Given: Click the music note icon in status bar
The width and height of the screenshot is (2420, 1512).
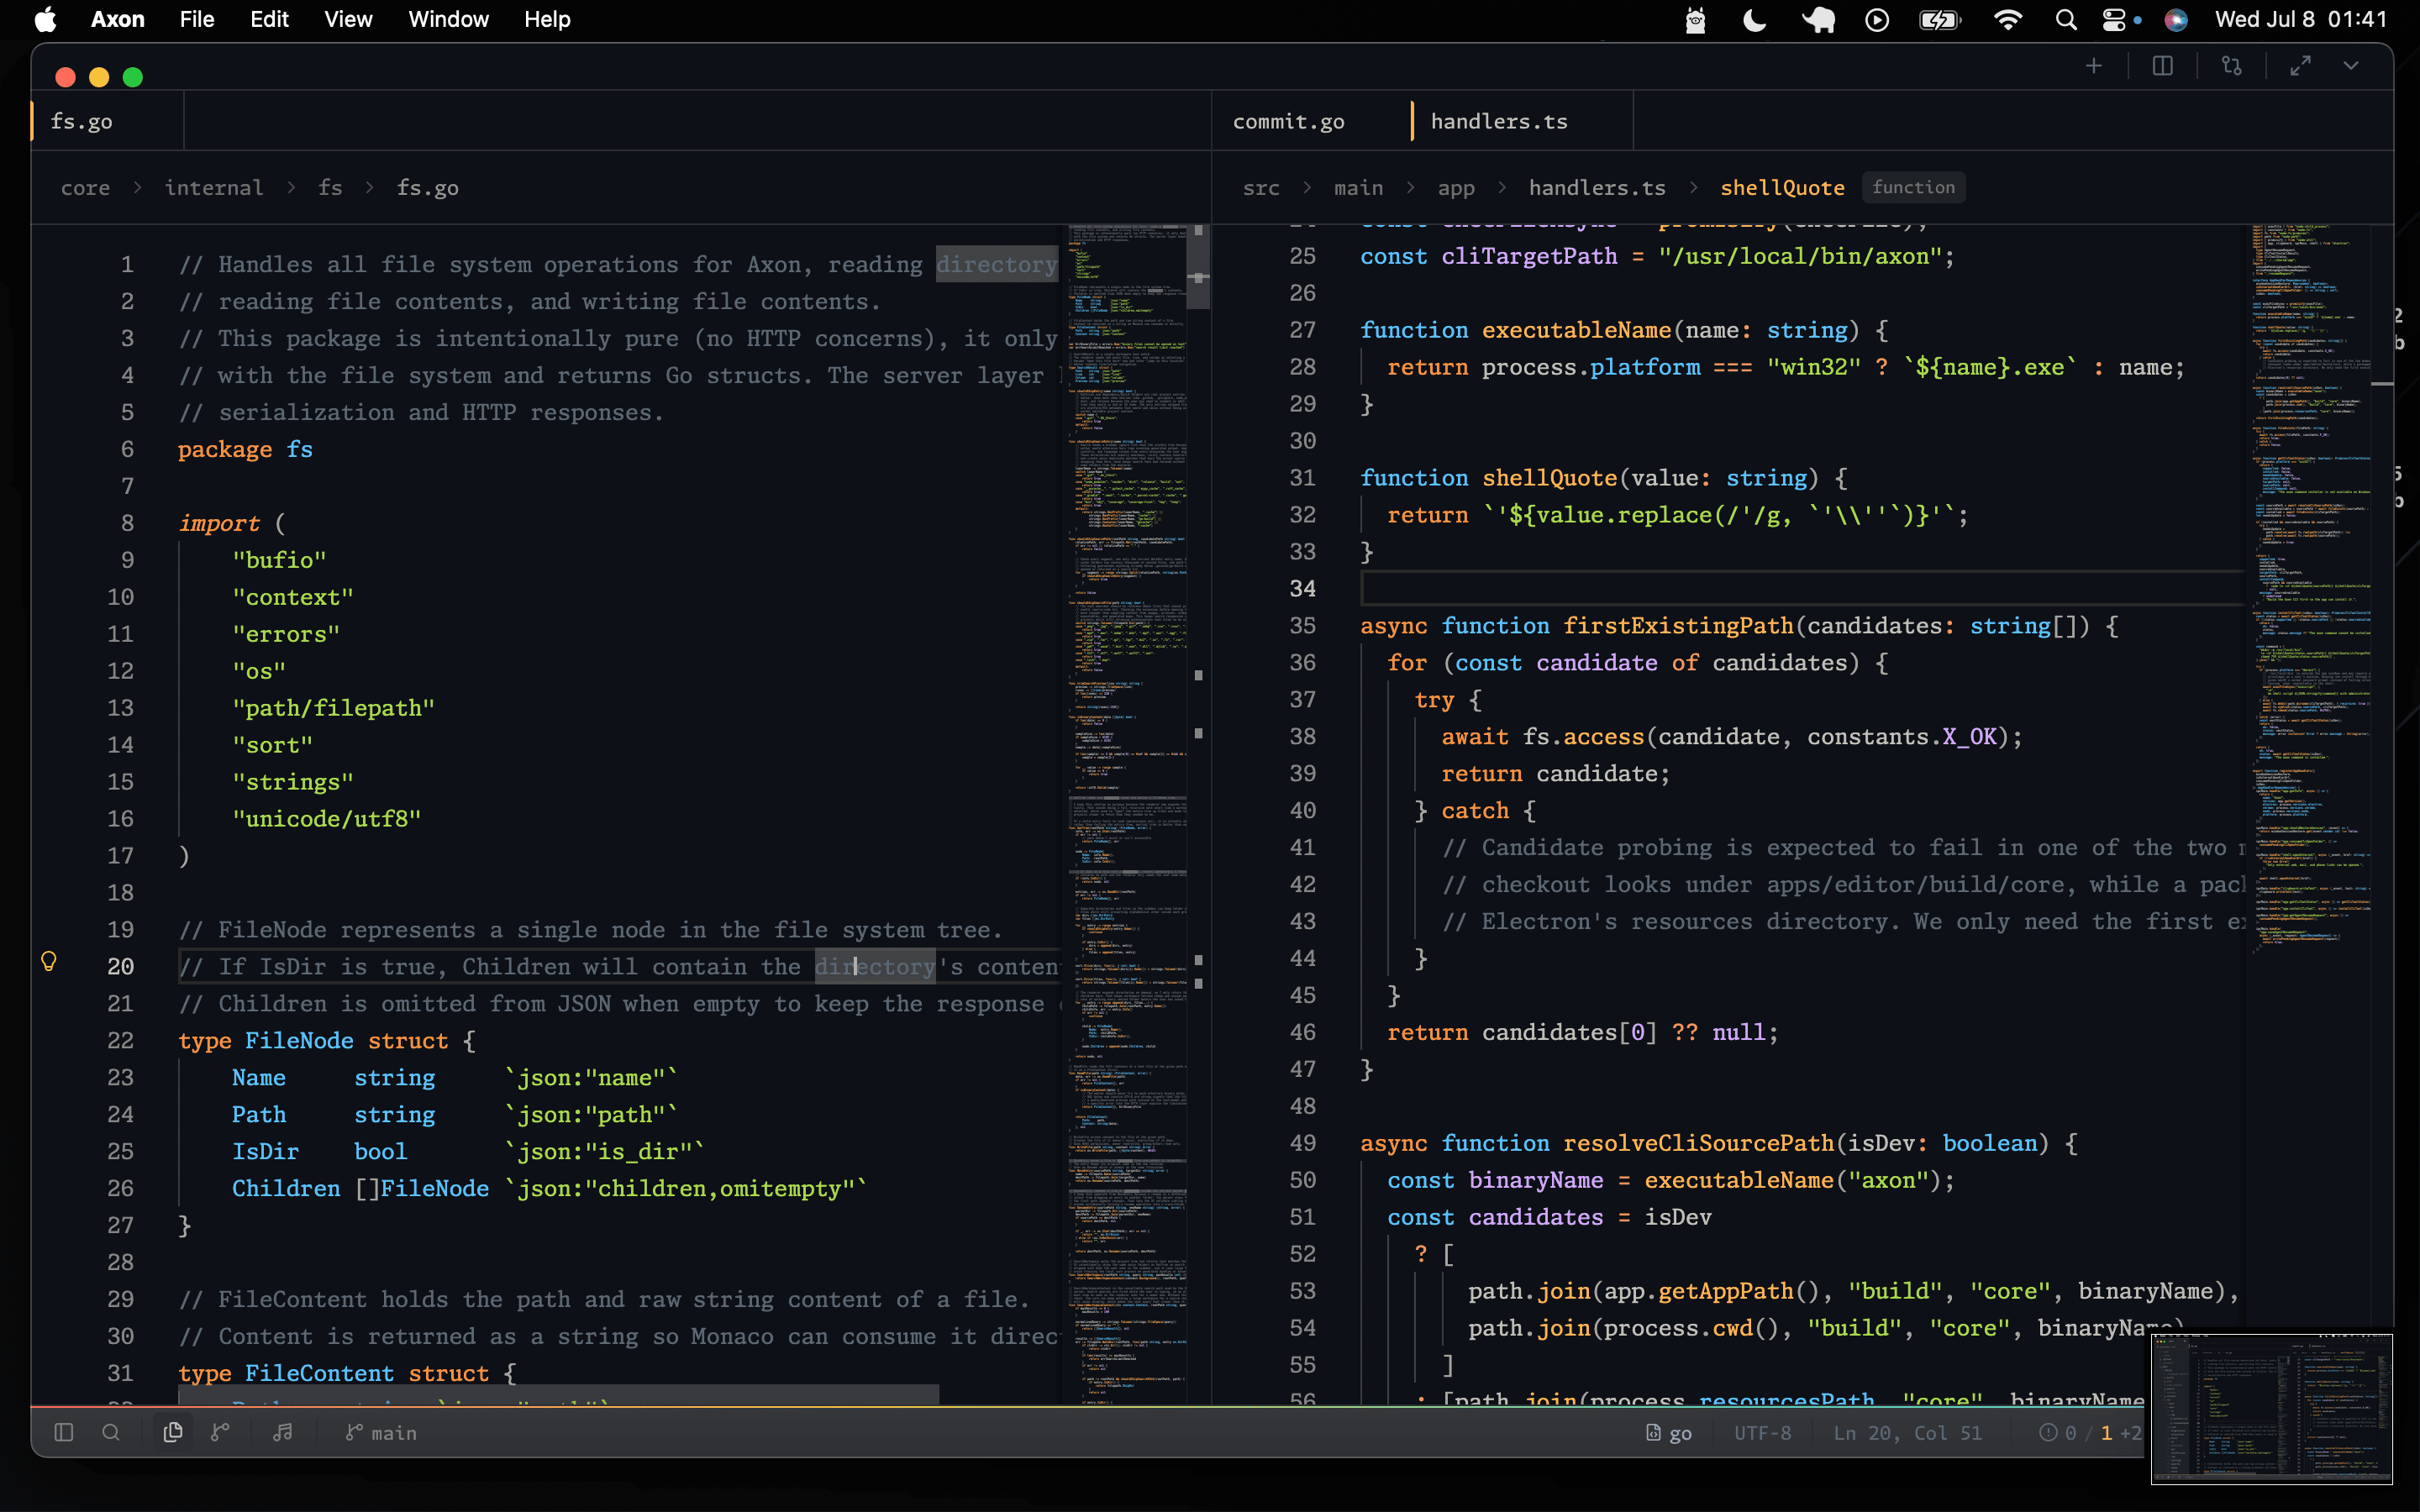Looking at the screenshot, I should tap(283, 1432).
